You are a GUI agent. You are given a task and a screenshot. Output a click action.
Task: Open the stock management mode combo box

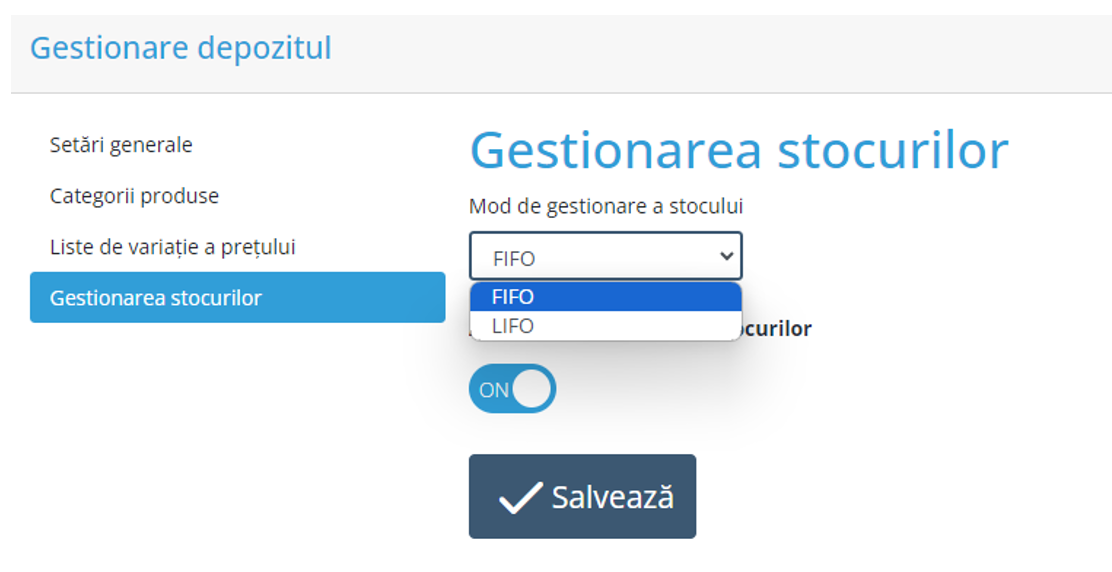605,257
